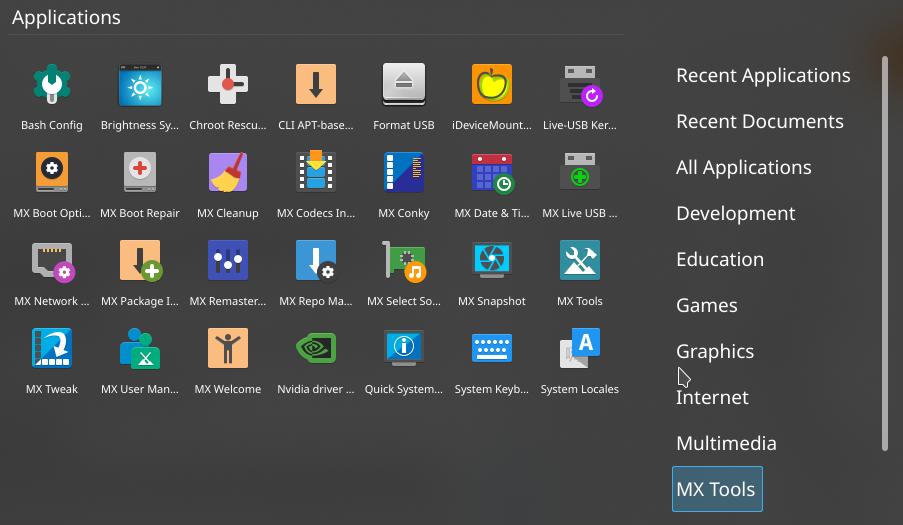The width and height of the screenshot is (903, 525).
Task: Select All Applications category
Action: [x=743, y=168]
